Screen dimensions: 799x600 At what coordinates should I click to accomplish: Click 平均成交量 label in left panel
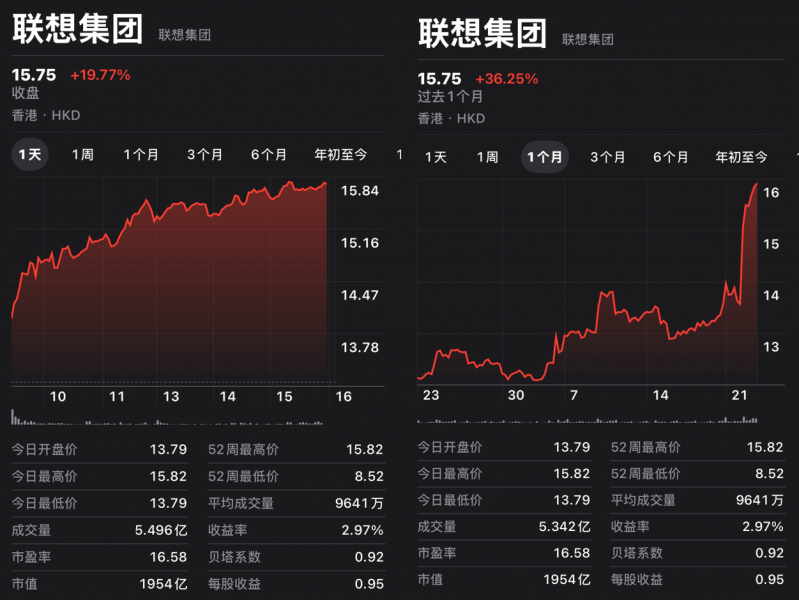(241, 504)
